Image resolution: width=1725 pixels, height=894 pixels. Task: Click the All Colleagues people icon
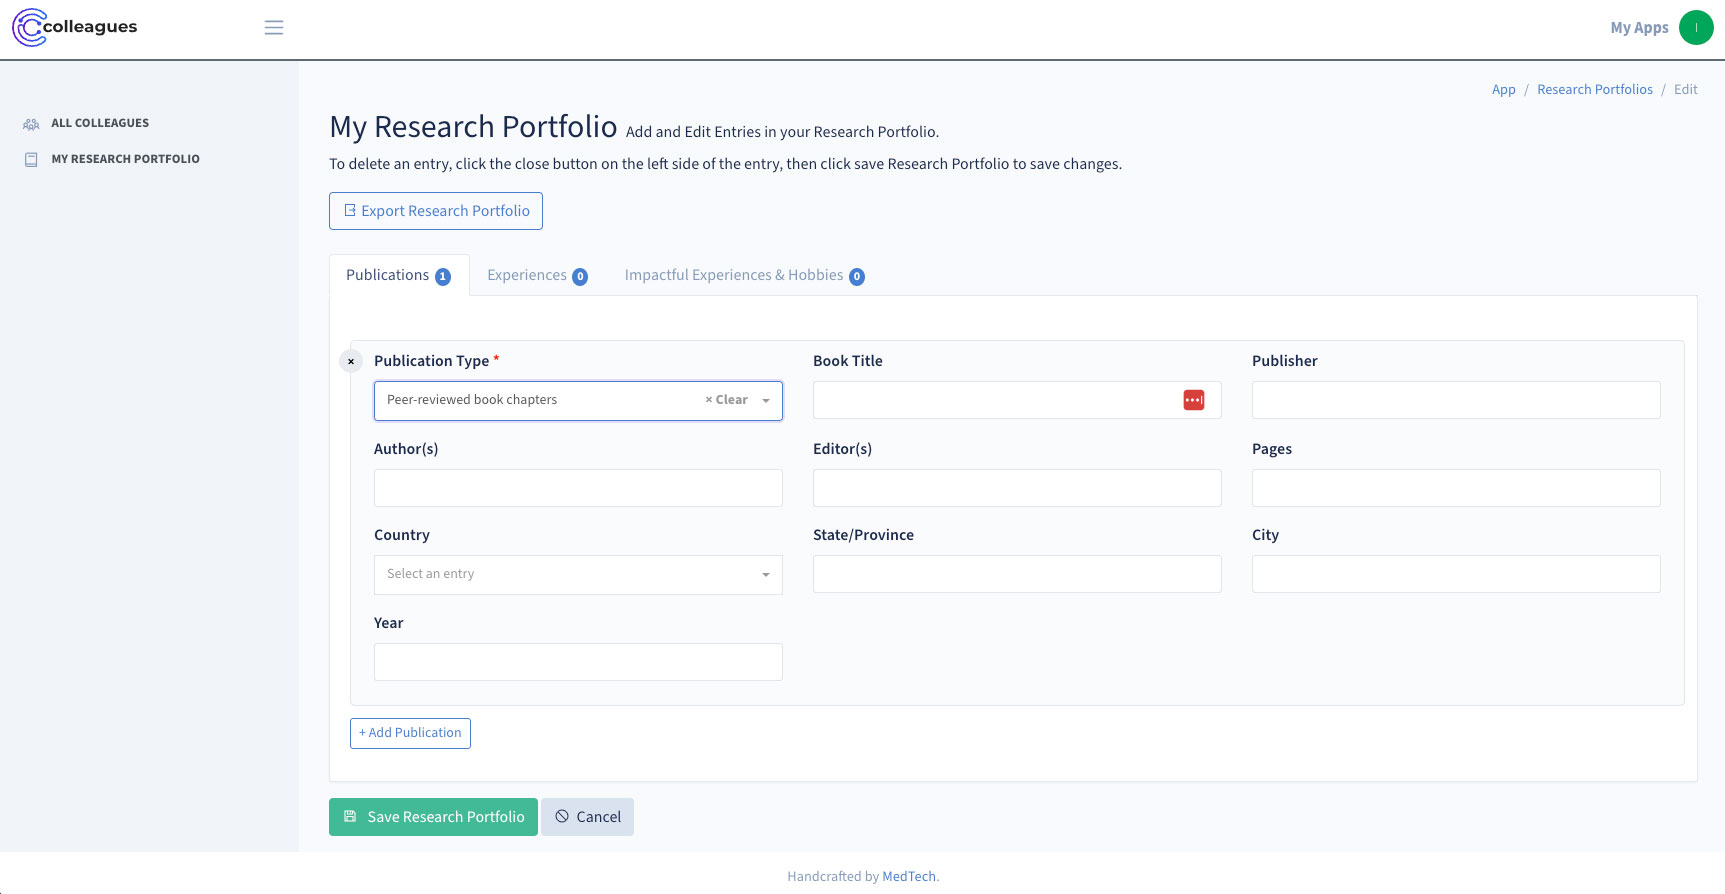[31, 124]
